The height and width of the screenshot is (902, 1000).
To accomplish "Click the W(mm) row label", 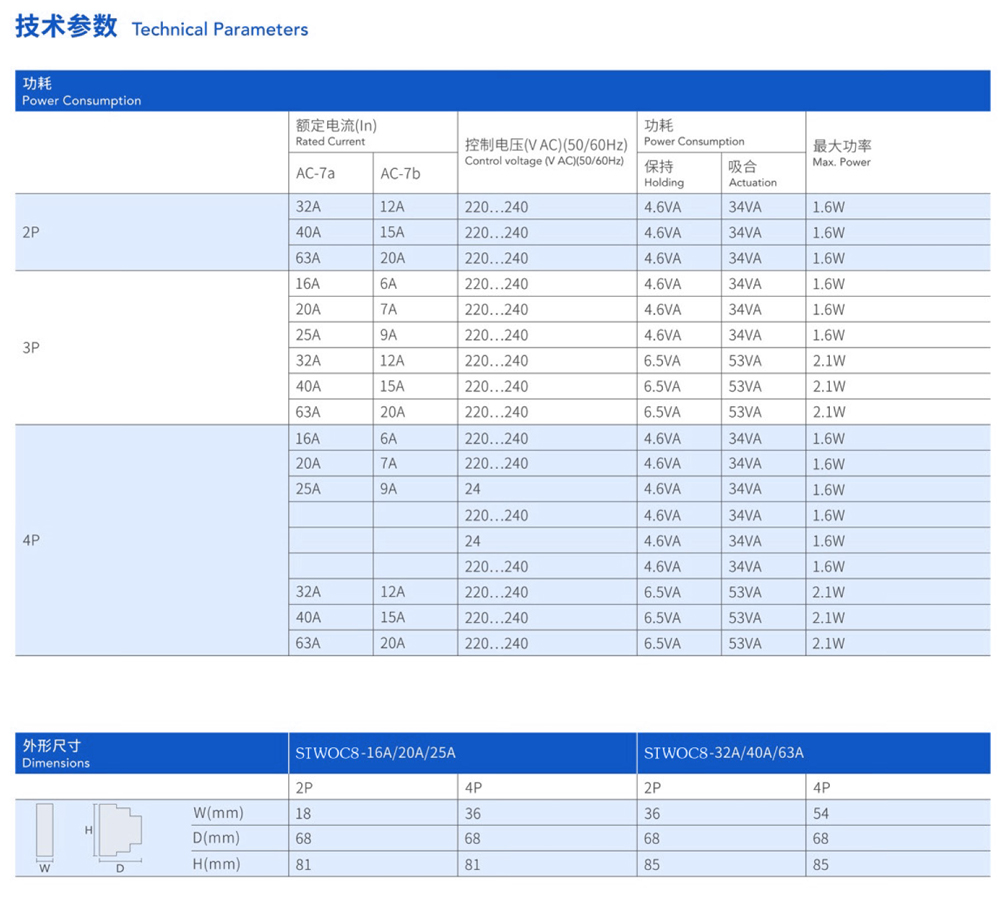I will click(x=217, y=813).
